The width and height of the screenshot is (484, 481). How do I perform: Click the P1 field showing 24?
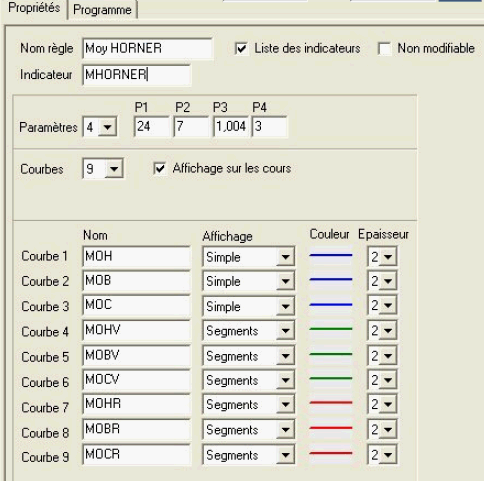pyautogui.click(x=152, y=127)
